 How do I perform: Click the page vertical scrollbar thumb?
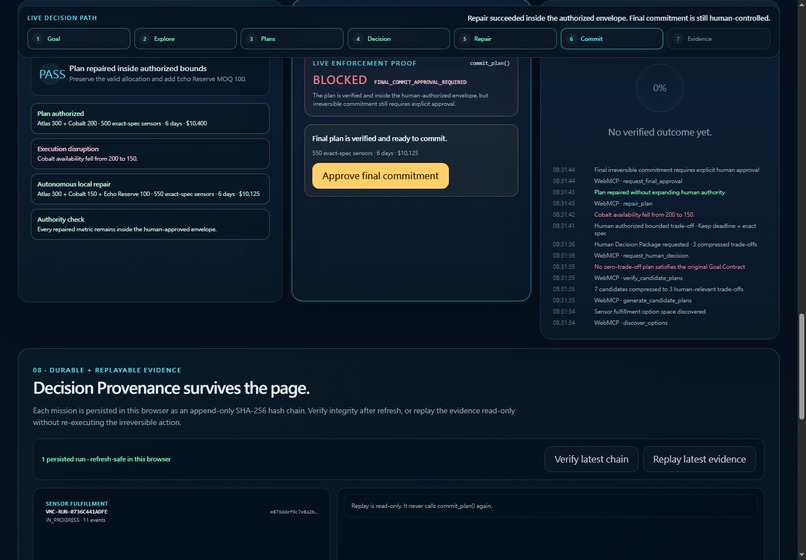click(x=801, y=367)
